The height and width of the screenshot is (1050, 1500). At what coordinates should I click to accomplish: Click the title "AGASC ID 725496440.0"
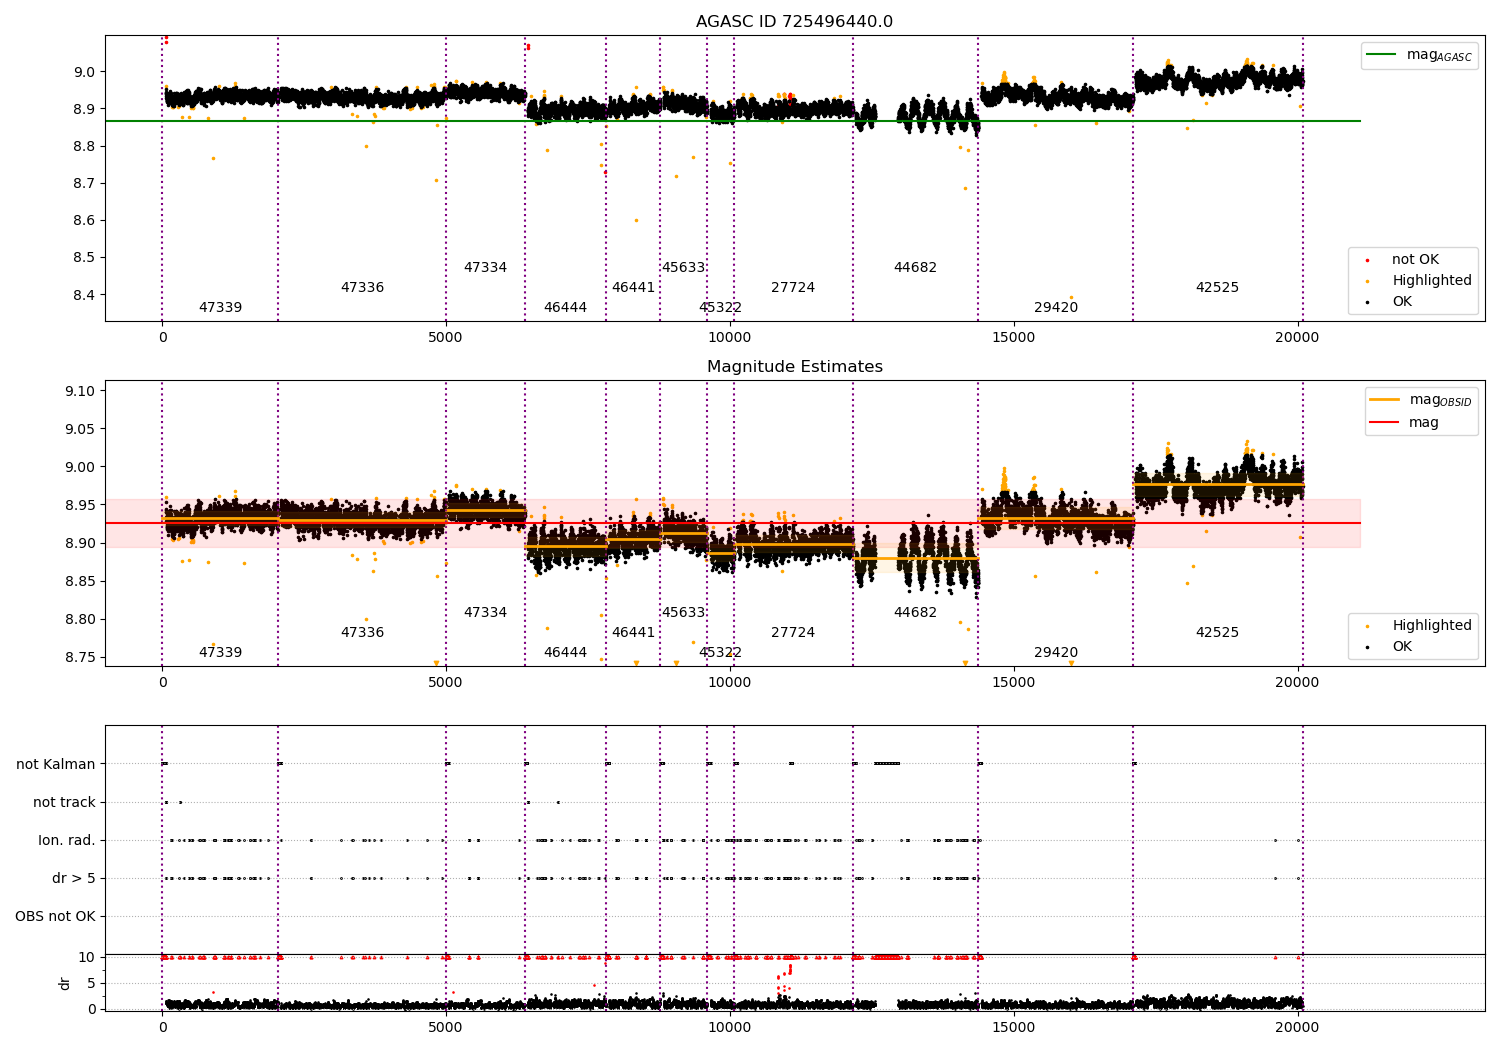point(795,22)
